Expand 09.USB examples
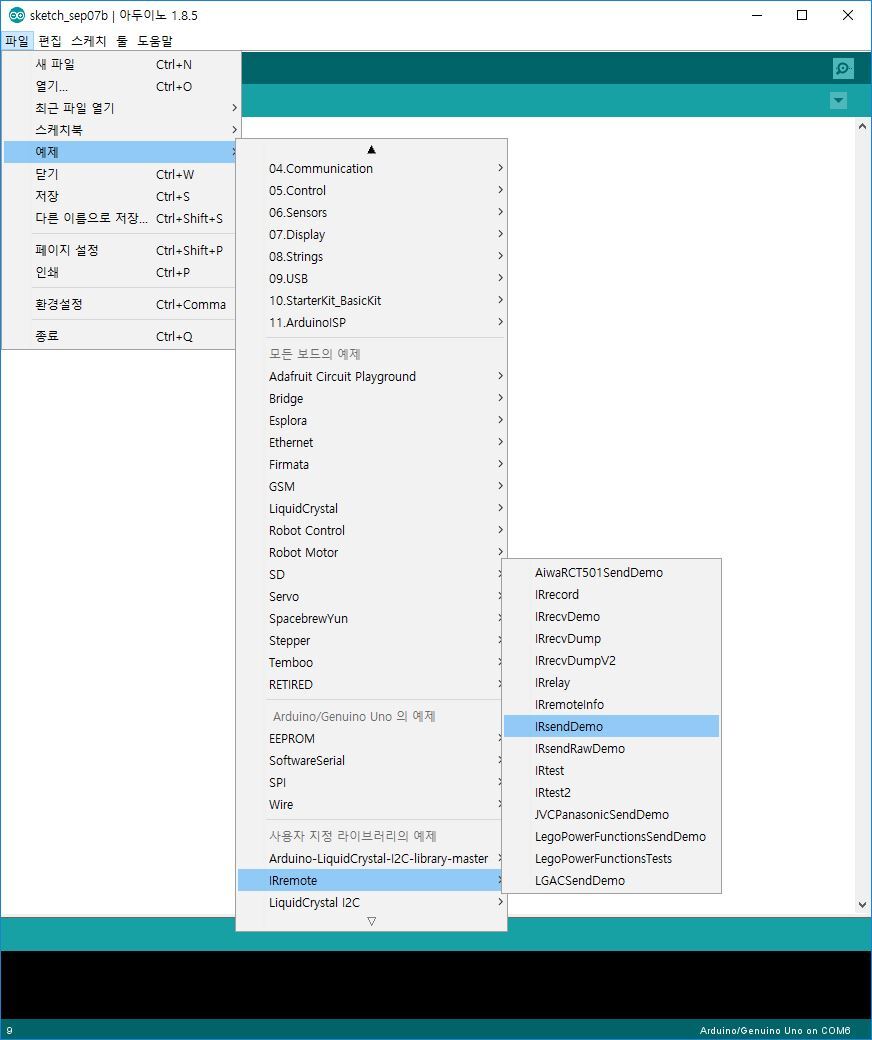 coord(371,279)
